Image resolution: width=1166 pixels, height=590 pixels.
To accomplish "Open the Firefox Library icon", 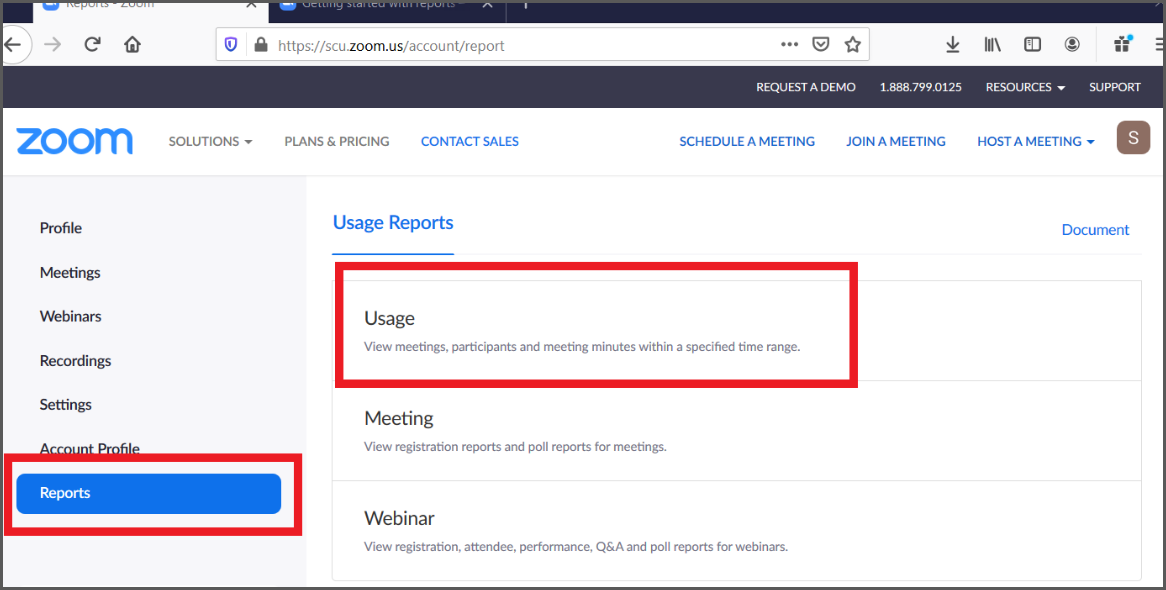I will click(x=992, y=44).
